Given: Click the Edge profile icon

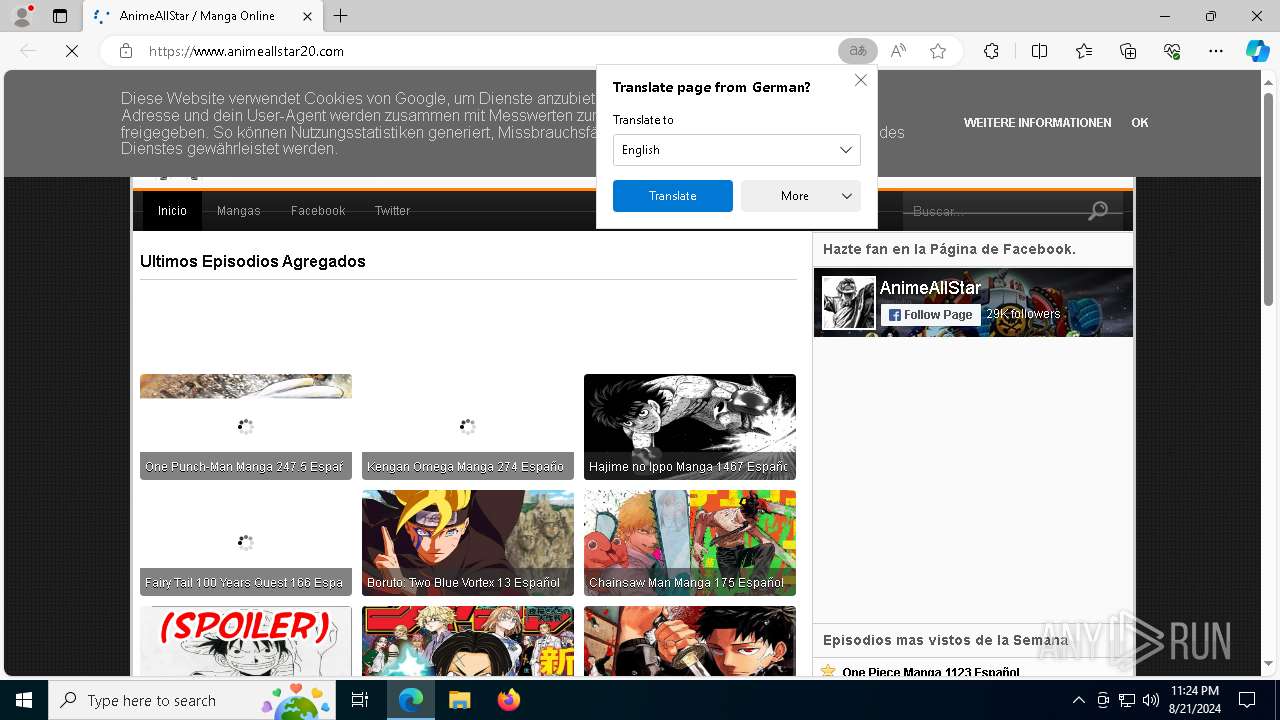Looking at the screenshot, I should (x=22, y=16).
